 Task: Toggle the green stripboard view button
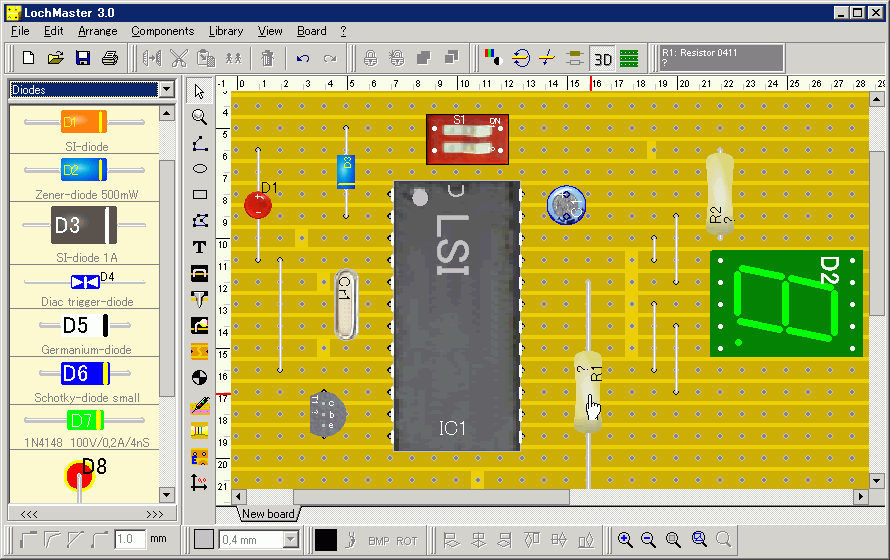[x=629, y=58]
